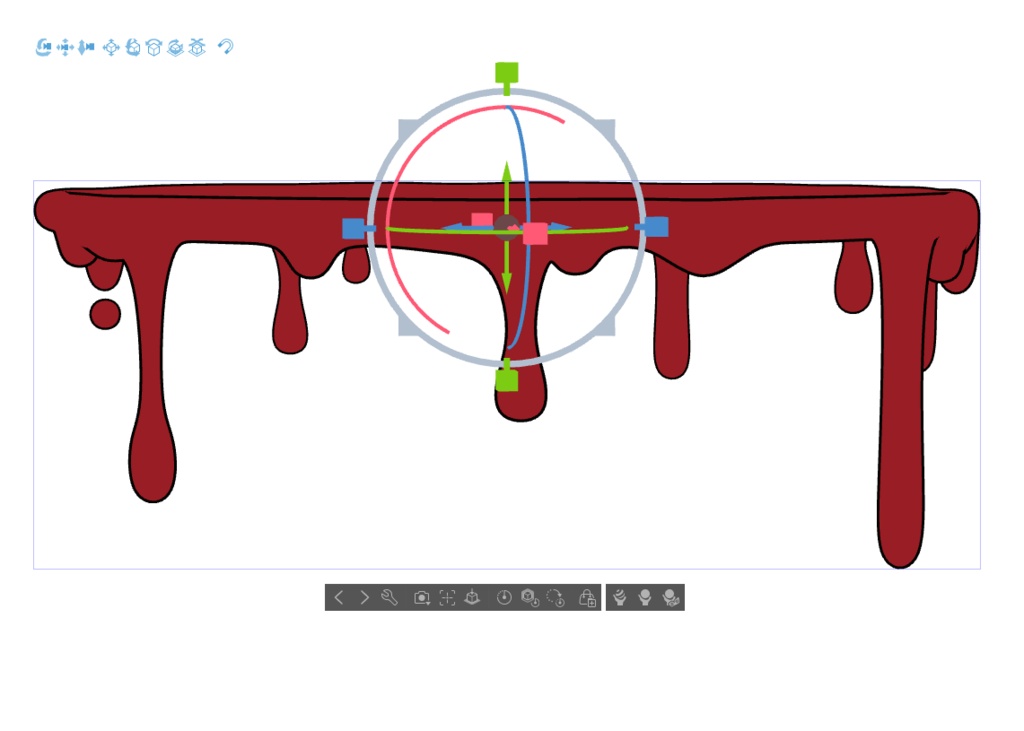The height and width of the screenshot is (731, 1024).
Task: Select the rotate object on ground plane icon
Action: (175, 47)
